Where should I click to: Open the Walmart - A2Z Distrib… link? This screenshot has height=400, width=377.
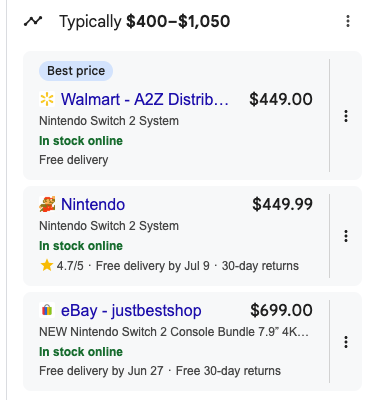click(145, 99)
